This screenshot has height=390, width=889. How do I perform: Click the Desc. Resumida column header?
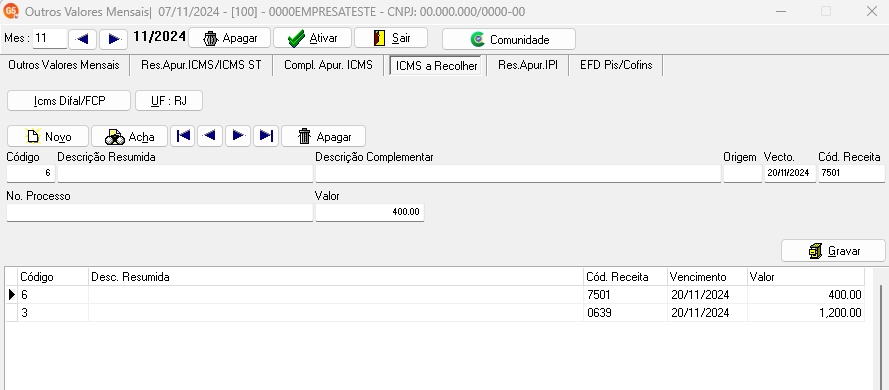coord(336,277)
